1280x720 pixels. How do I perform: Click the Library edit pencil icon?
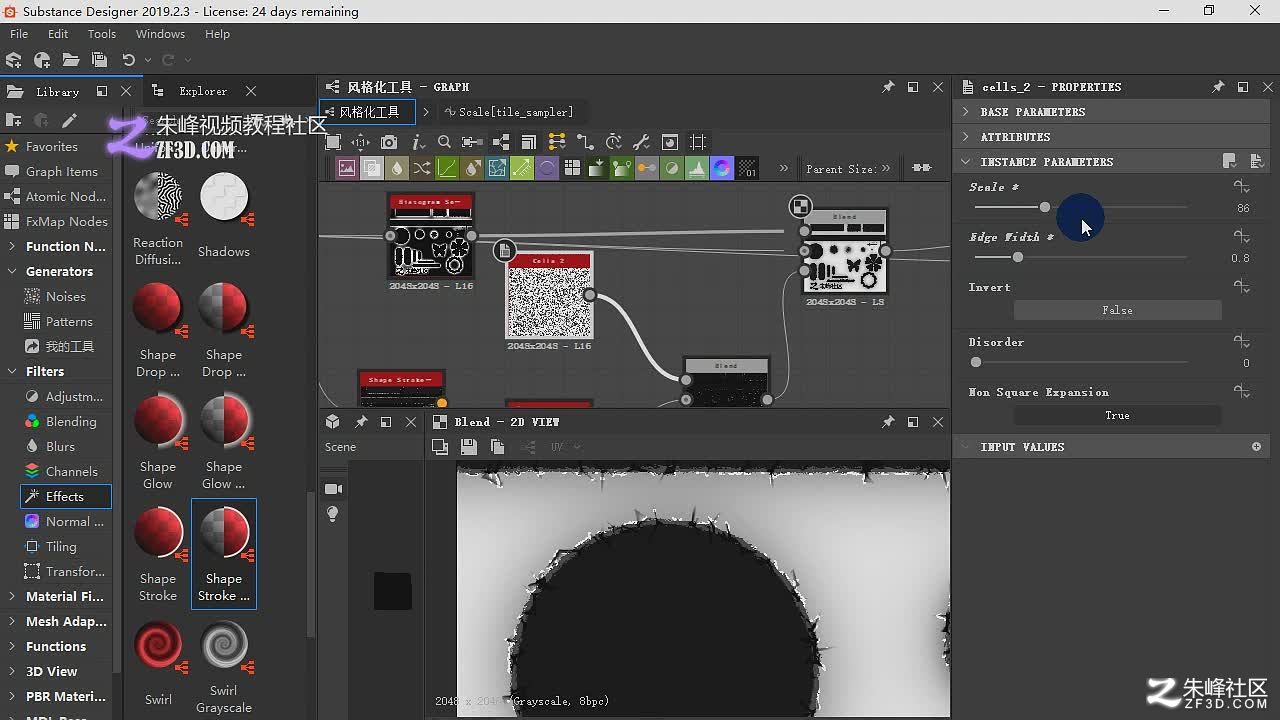click(x=69, y=121)
